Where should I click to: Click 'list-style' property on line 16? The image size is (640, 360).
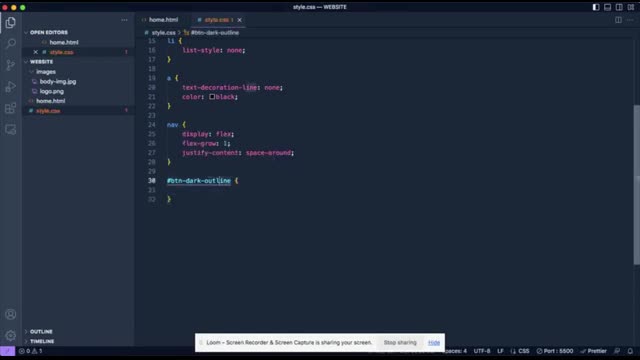pos(201,50)
